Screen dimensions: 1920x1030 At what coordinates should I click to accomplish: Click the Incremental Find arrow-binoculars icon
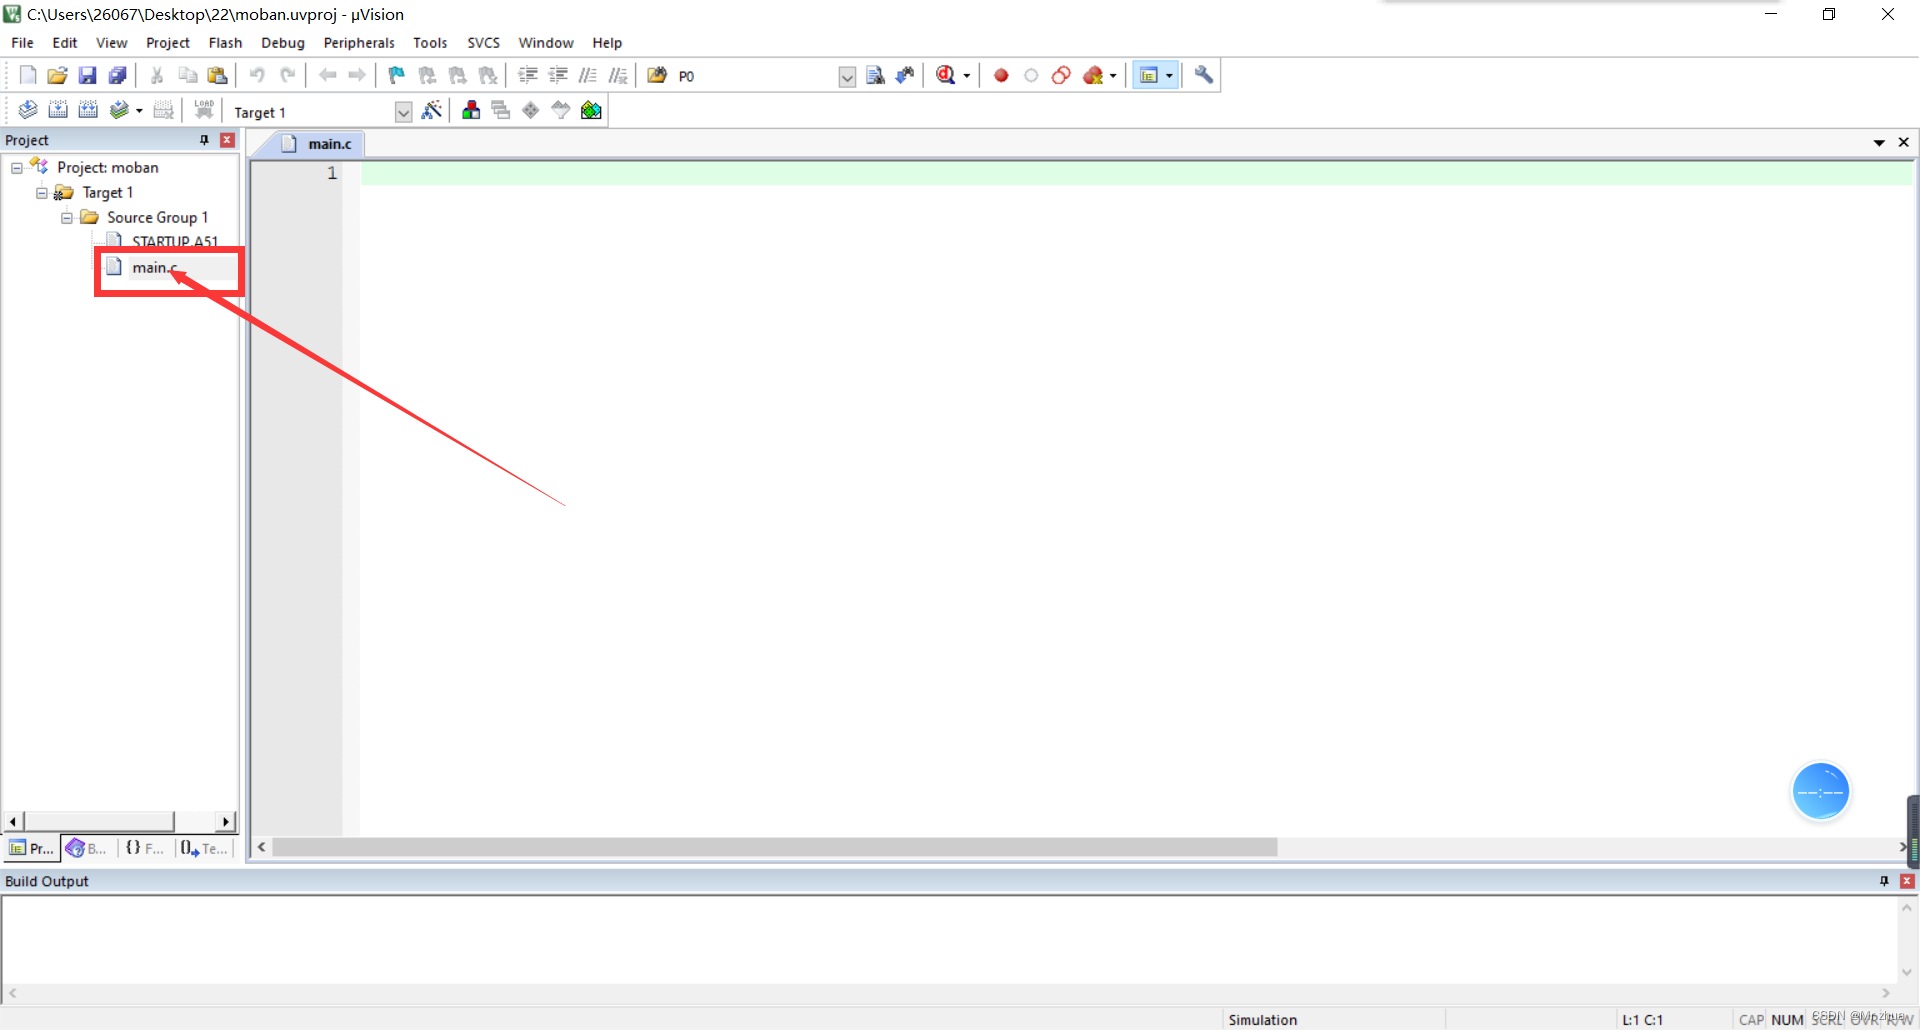(x=905, y=75)
